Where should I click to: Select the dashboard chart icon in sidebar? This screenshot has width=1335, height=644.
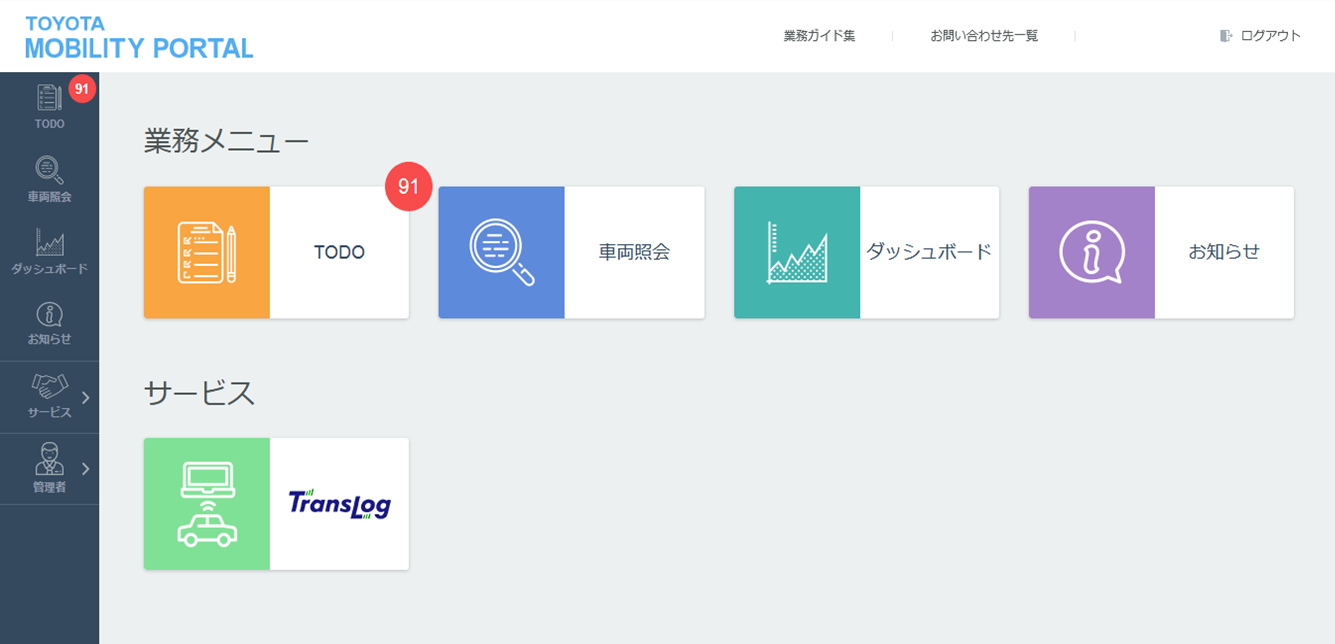click(x=49, y=242)
